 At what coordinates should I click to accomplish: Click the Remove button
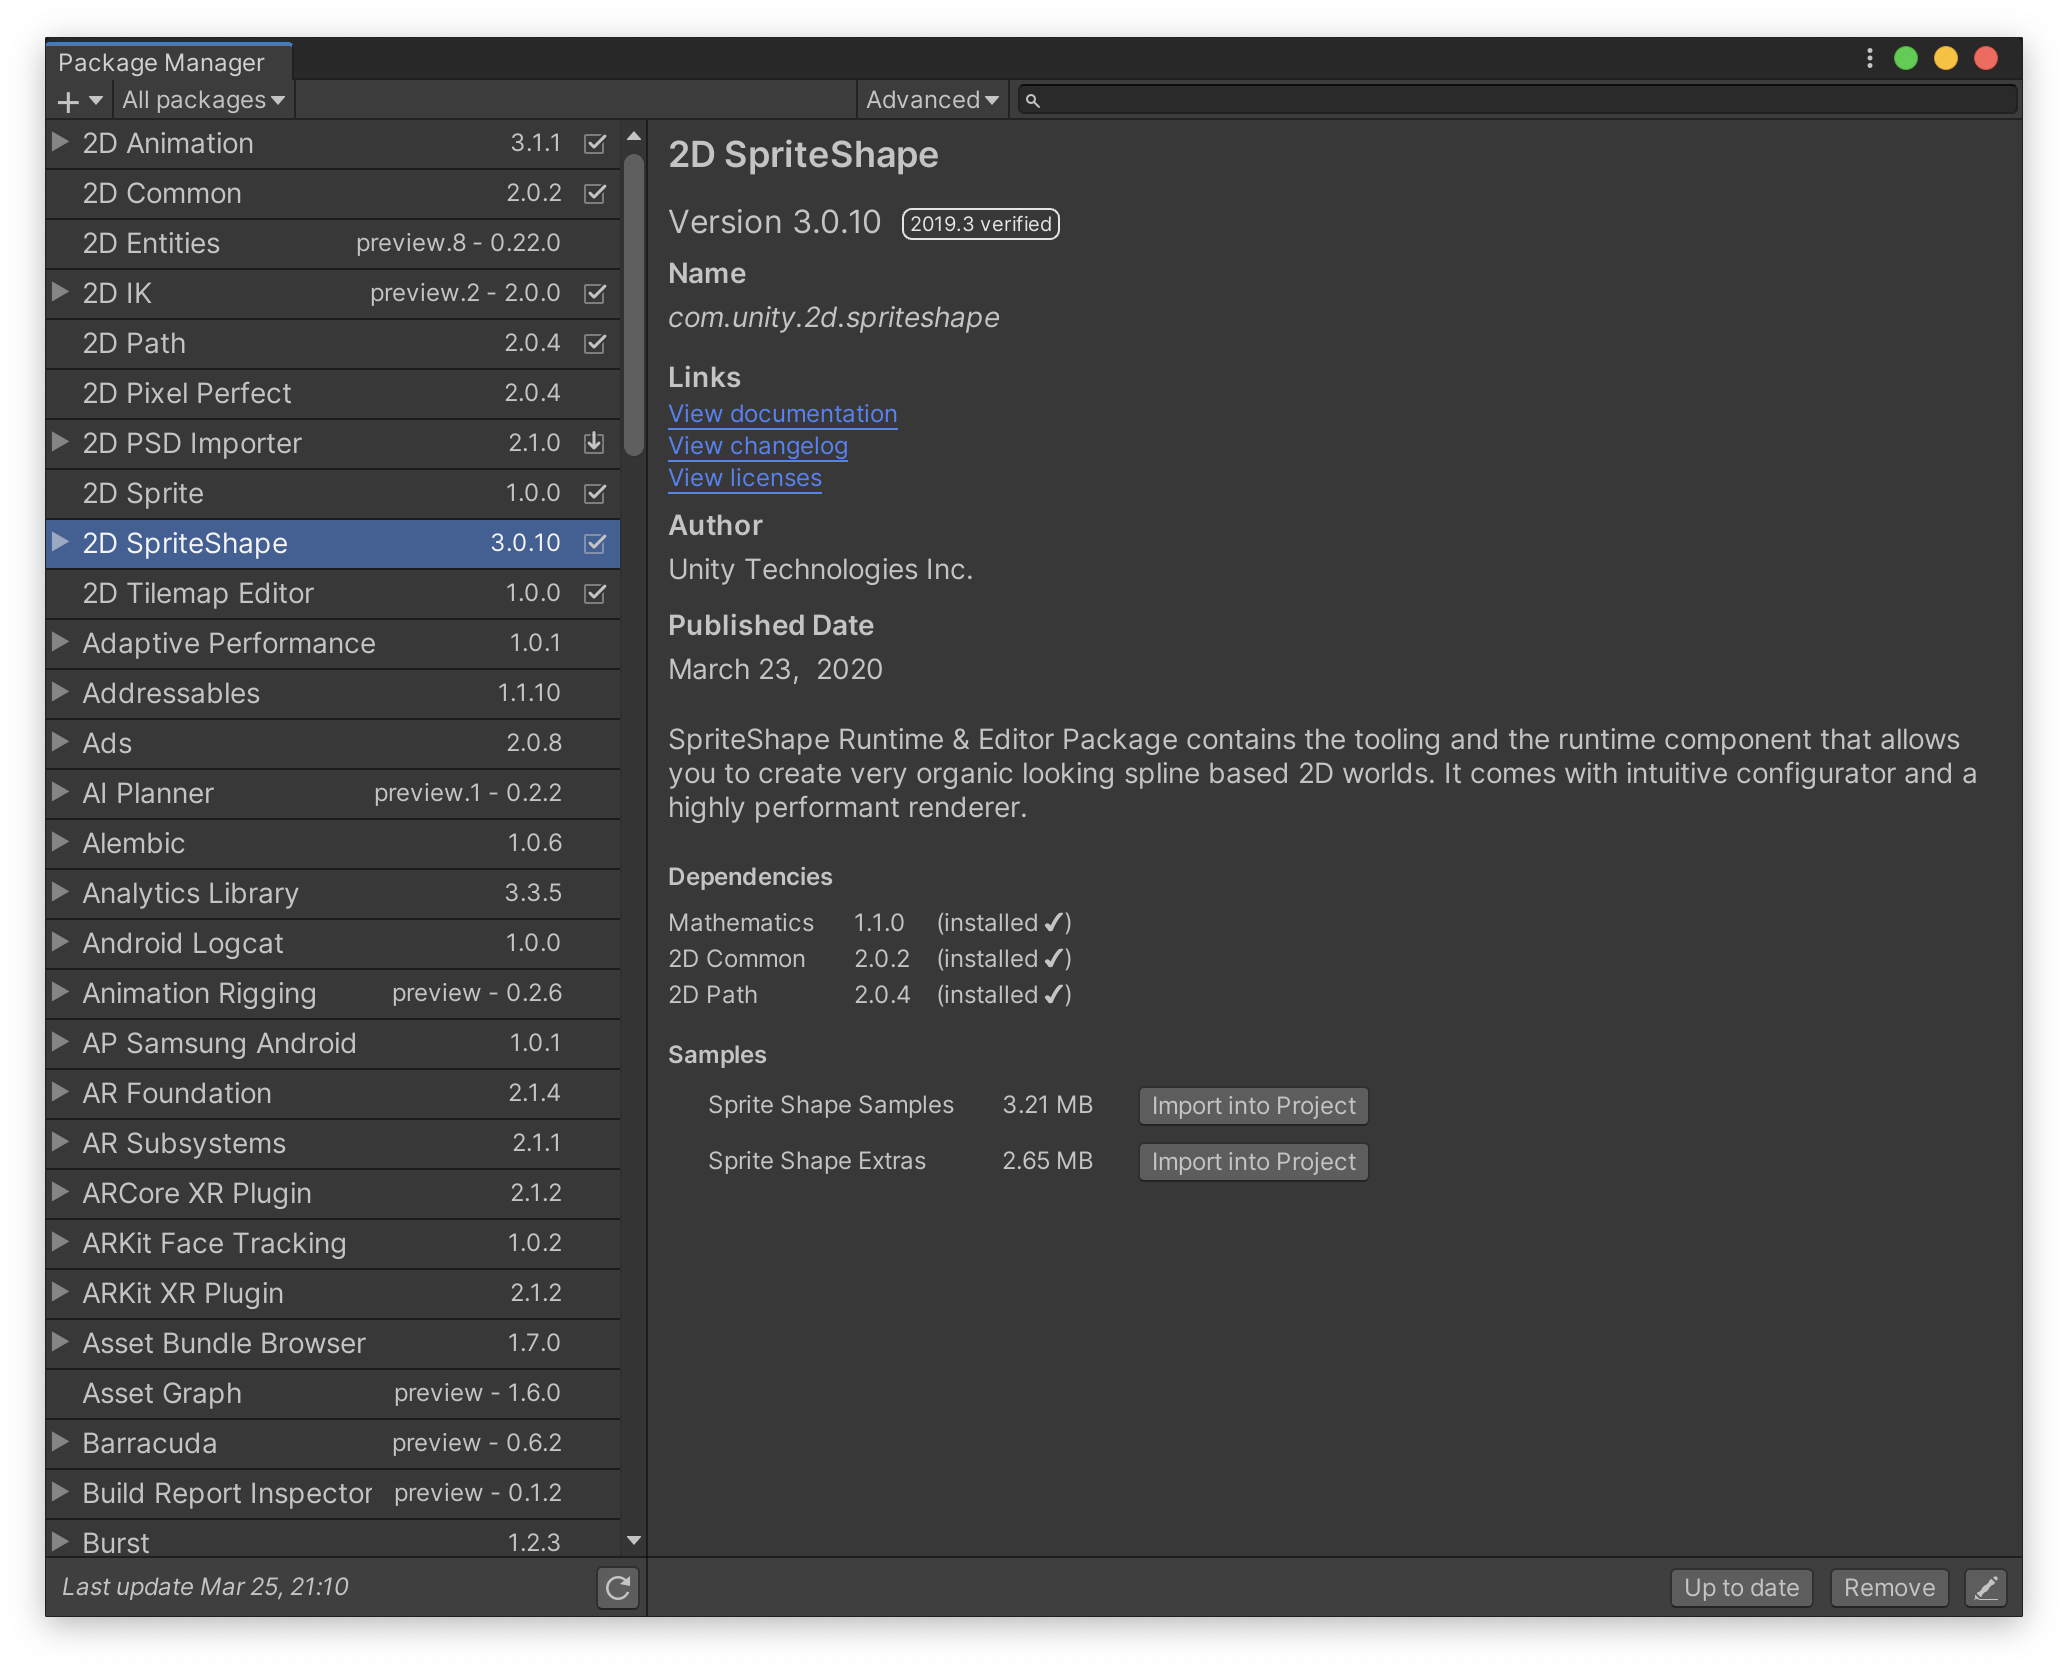pos(1888,1587)
